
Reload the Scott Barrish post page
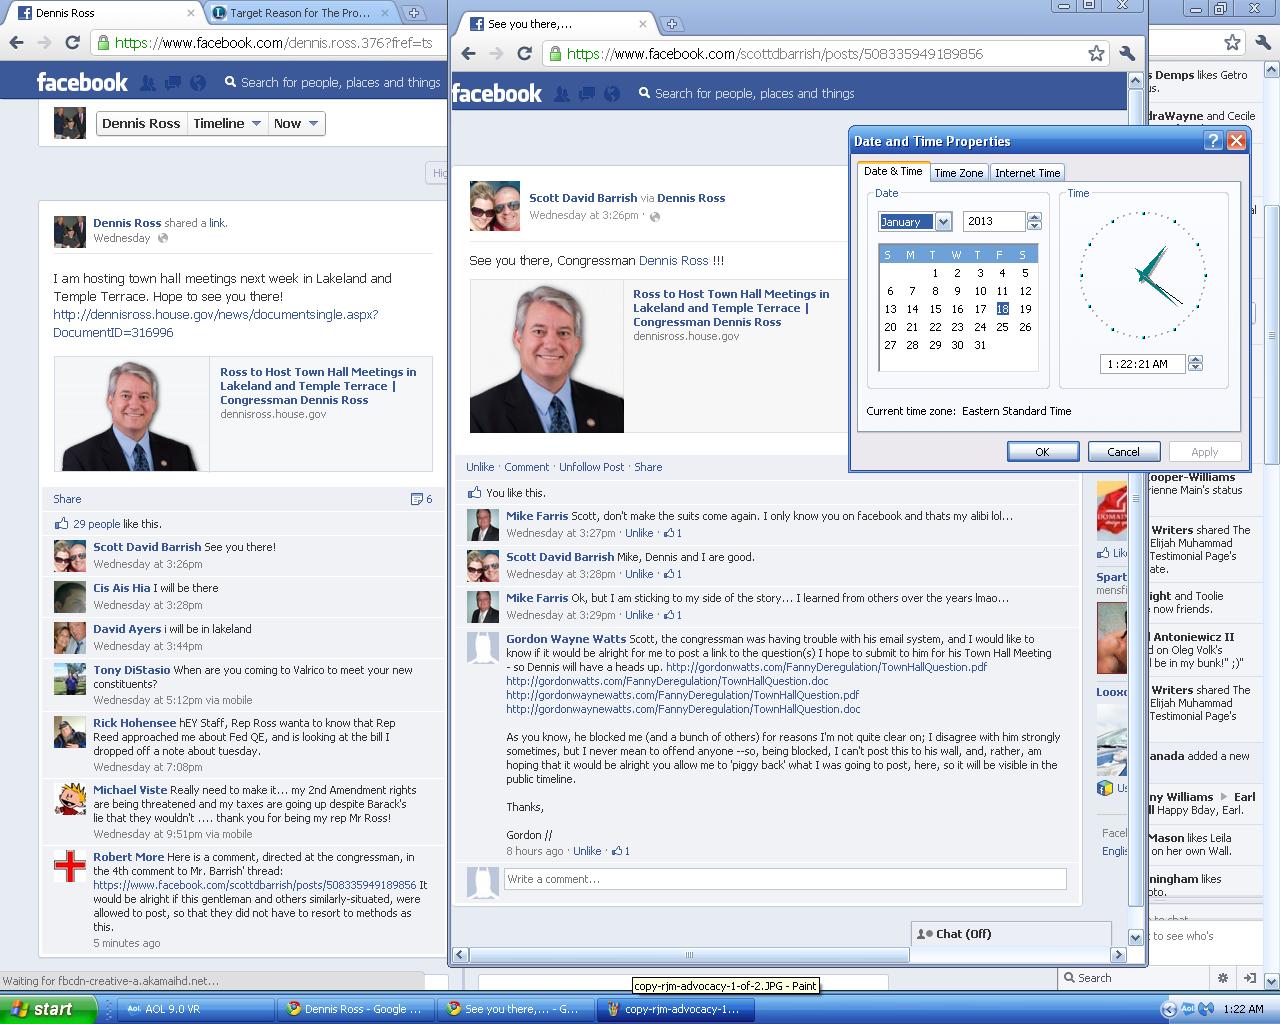click(x=524, y=53)
